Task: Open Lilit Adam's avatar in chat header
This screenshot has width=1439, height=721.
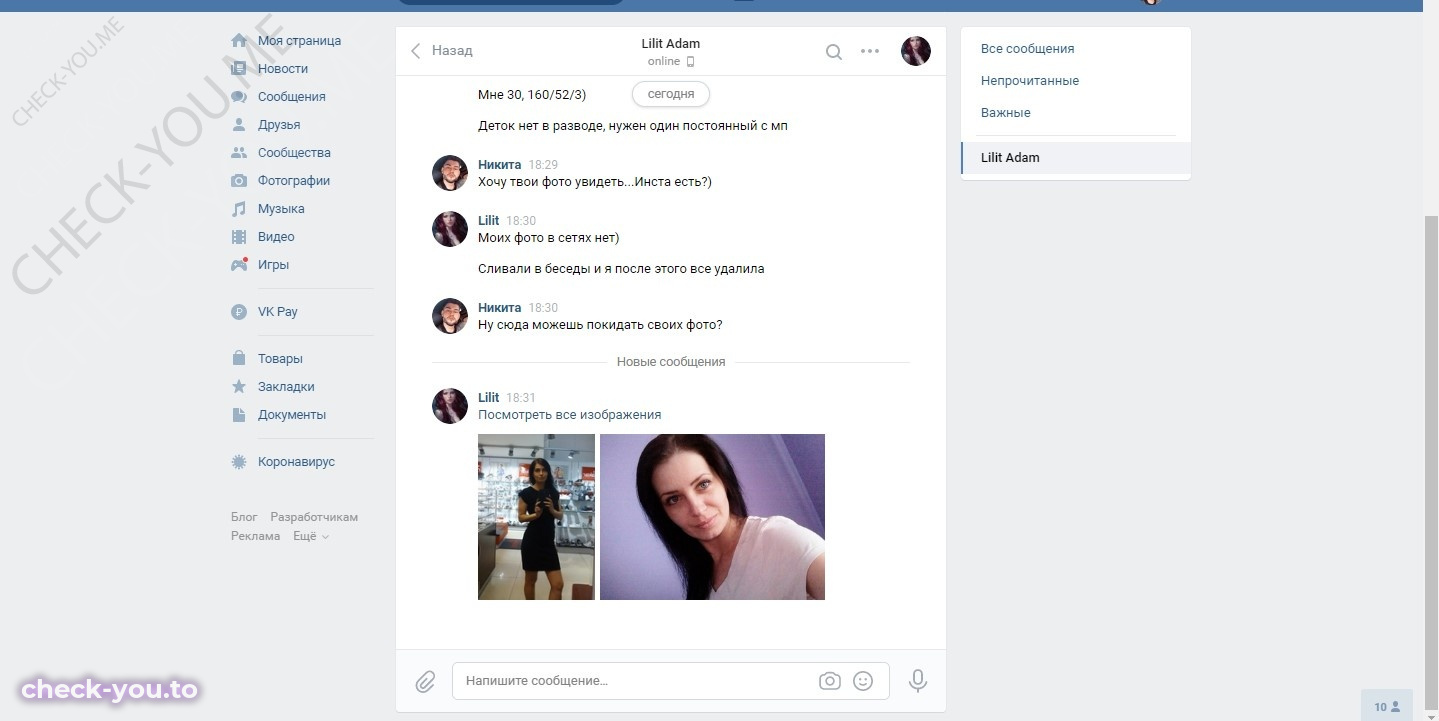Action: point(916,51)
